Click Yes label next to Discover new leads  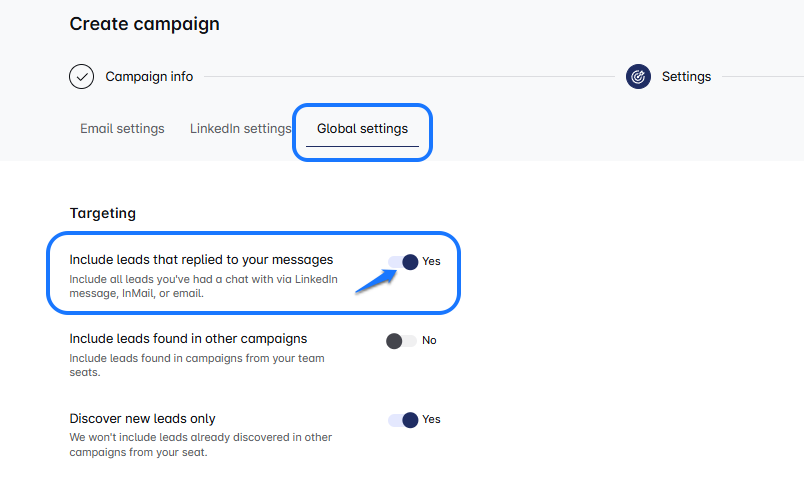tap(431, 420)
